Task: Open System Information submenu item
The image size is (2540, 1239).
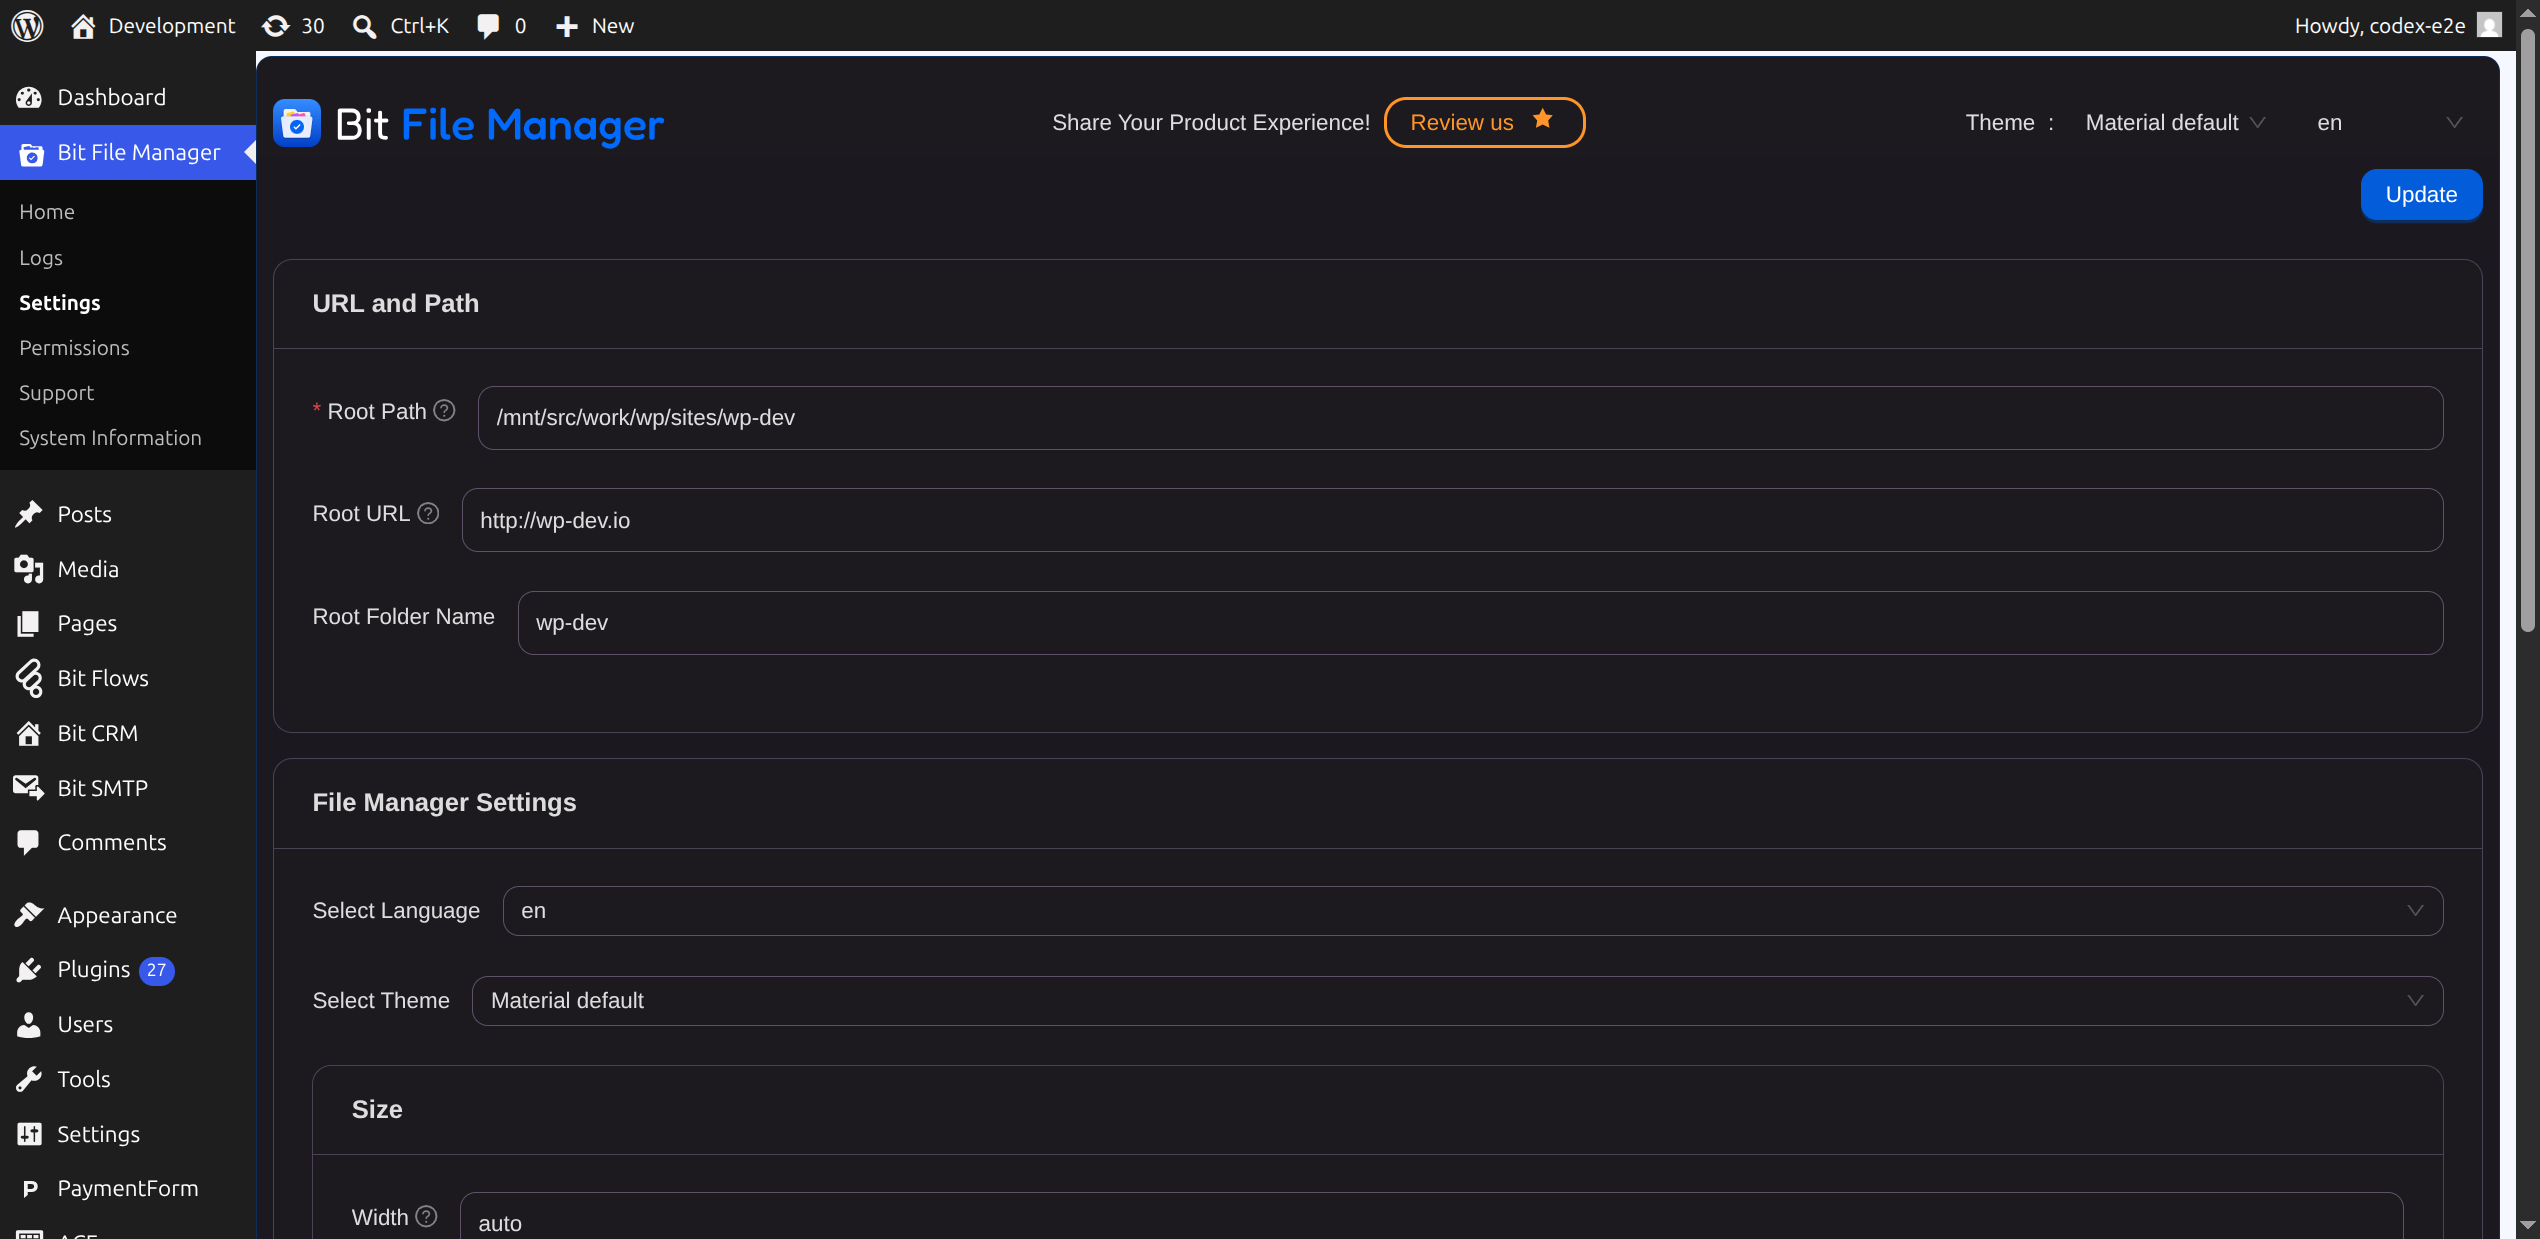Action: tap(111, 438)
